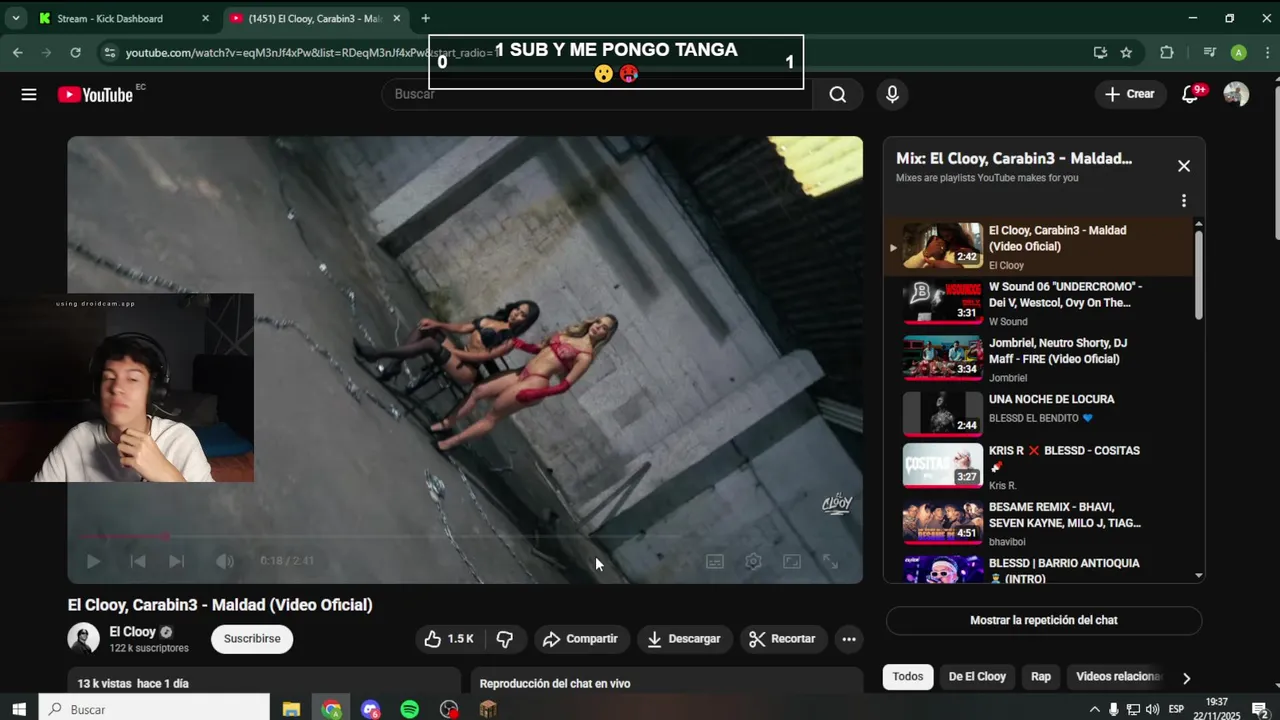This screenshot has height=720, width=1280.
Task: Expand the Chrome tab search dropdown
Action: [16, 18]
